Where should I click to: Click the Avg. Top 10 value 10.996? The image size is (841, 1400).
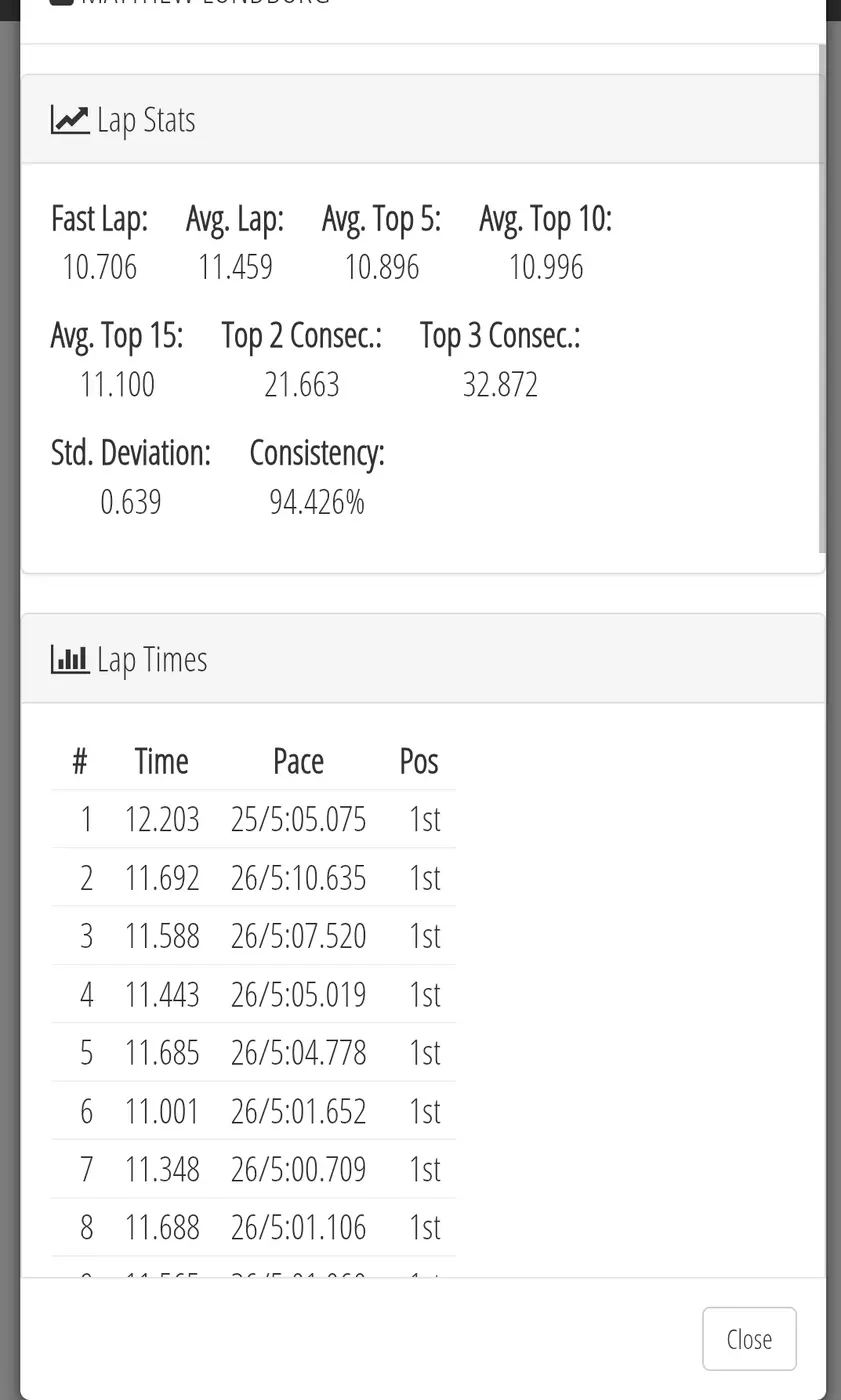point(546,267)
